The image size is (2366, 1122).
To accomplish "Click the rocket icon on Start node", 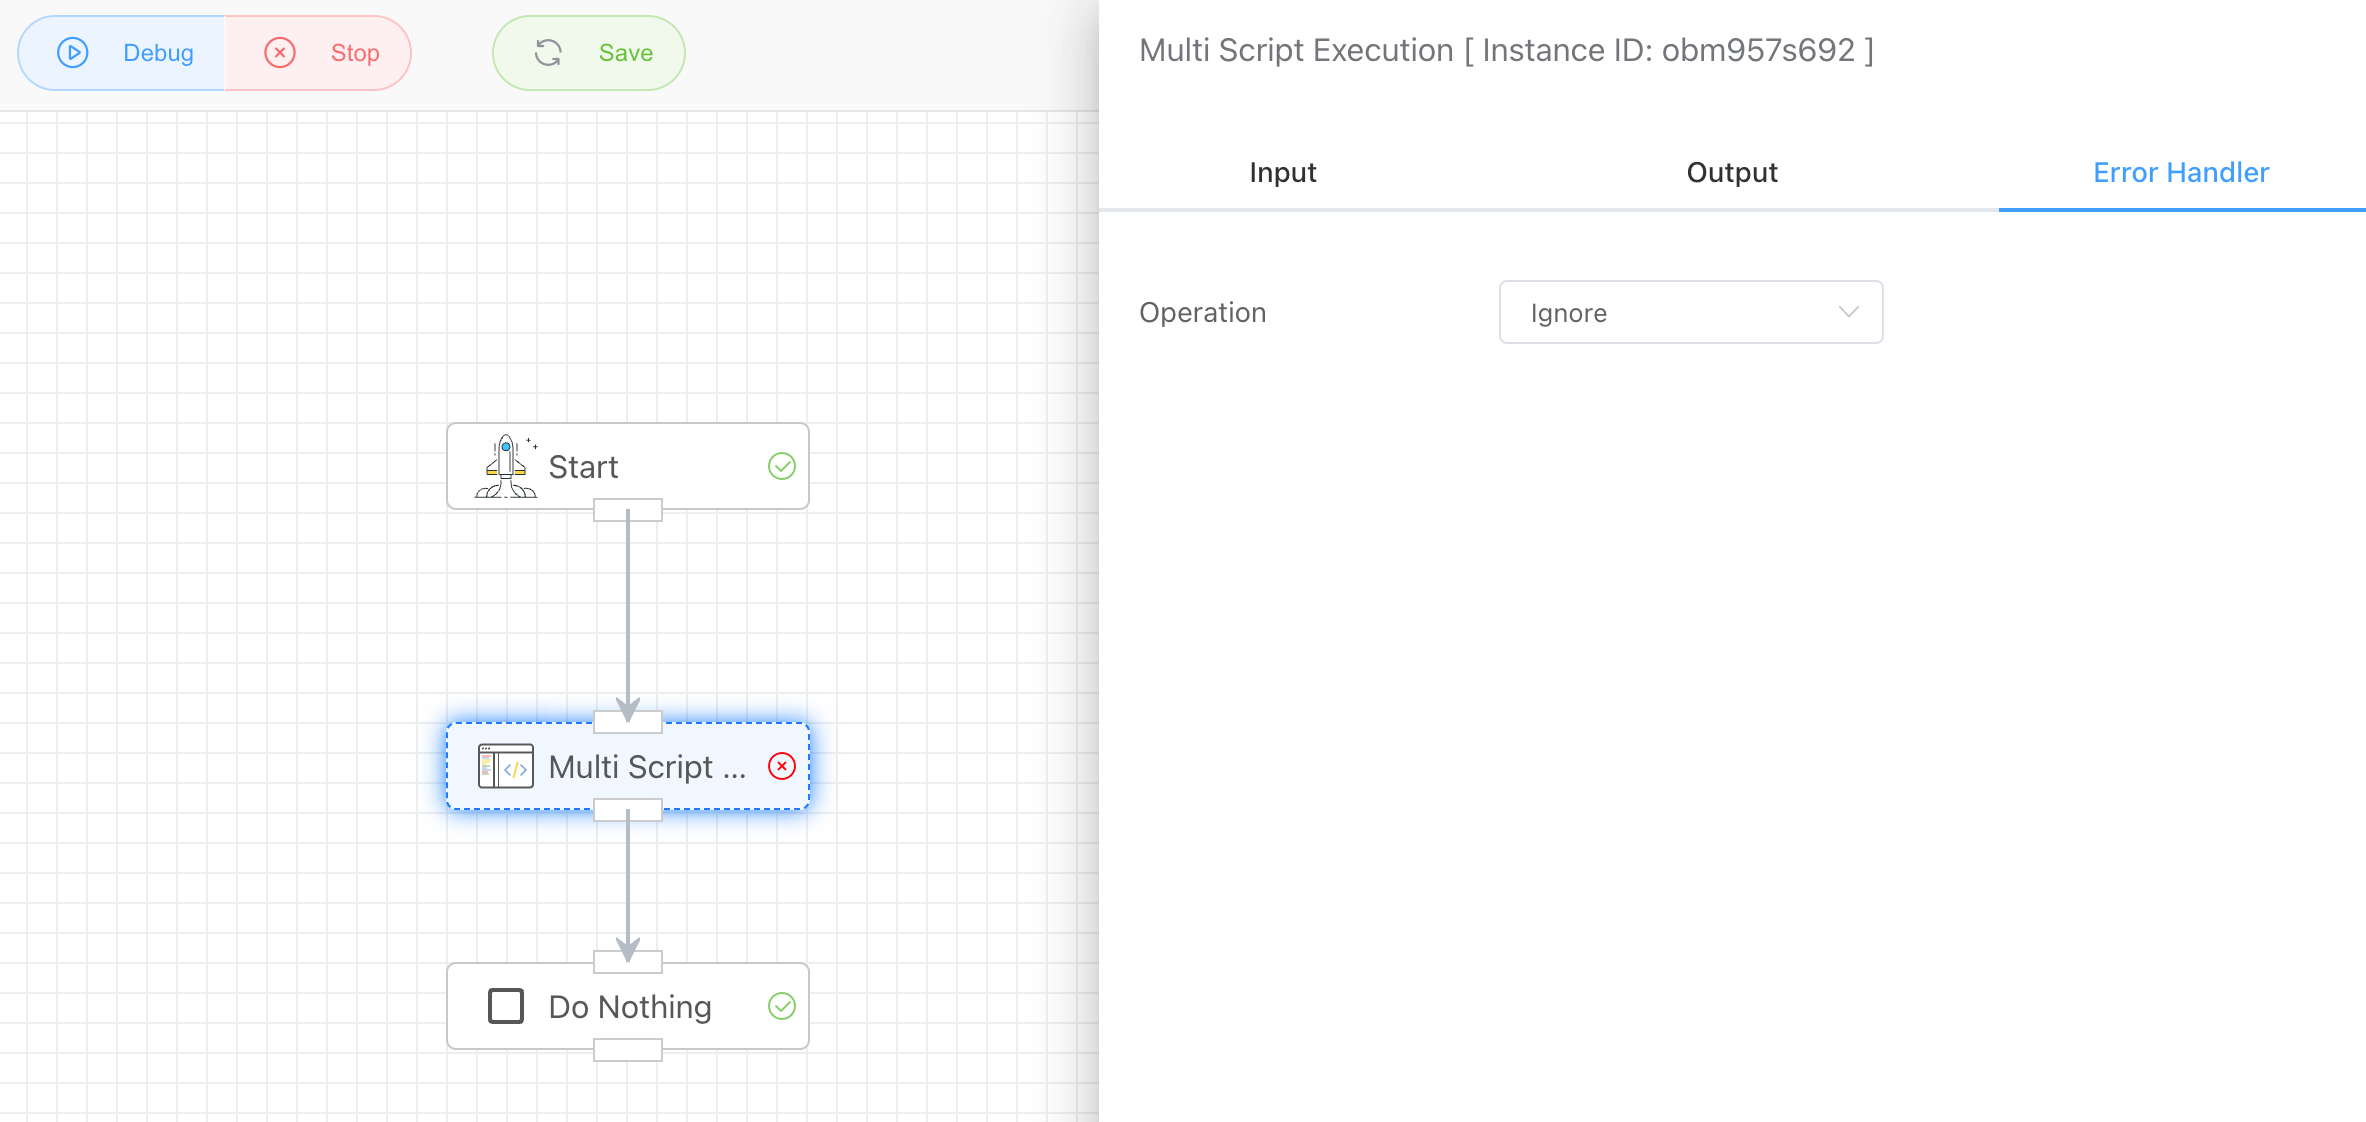I will click(x=506, y=466).
